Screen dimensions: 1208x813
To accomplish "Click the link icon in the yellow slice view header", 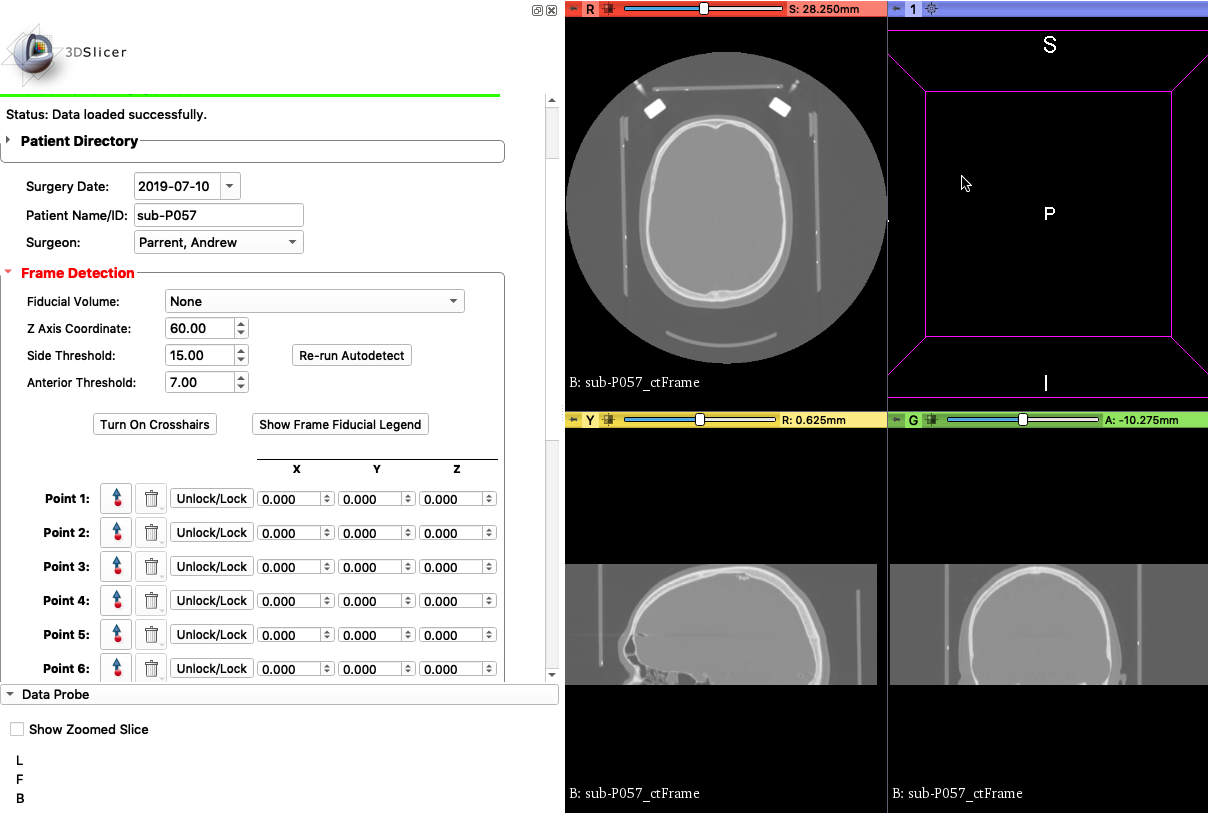I will (607, 420).
